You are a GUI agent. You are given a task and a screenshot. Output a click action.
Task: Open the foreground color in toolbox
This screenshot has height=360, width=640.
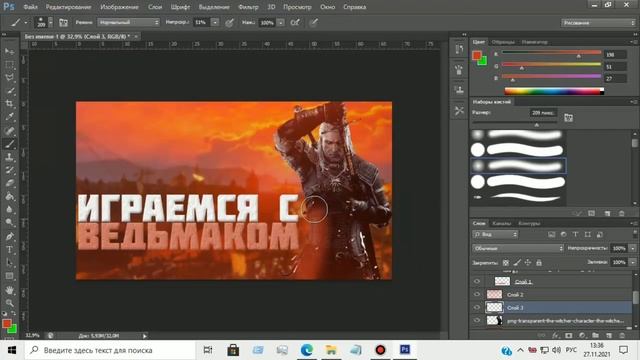[x=7, y=323]
